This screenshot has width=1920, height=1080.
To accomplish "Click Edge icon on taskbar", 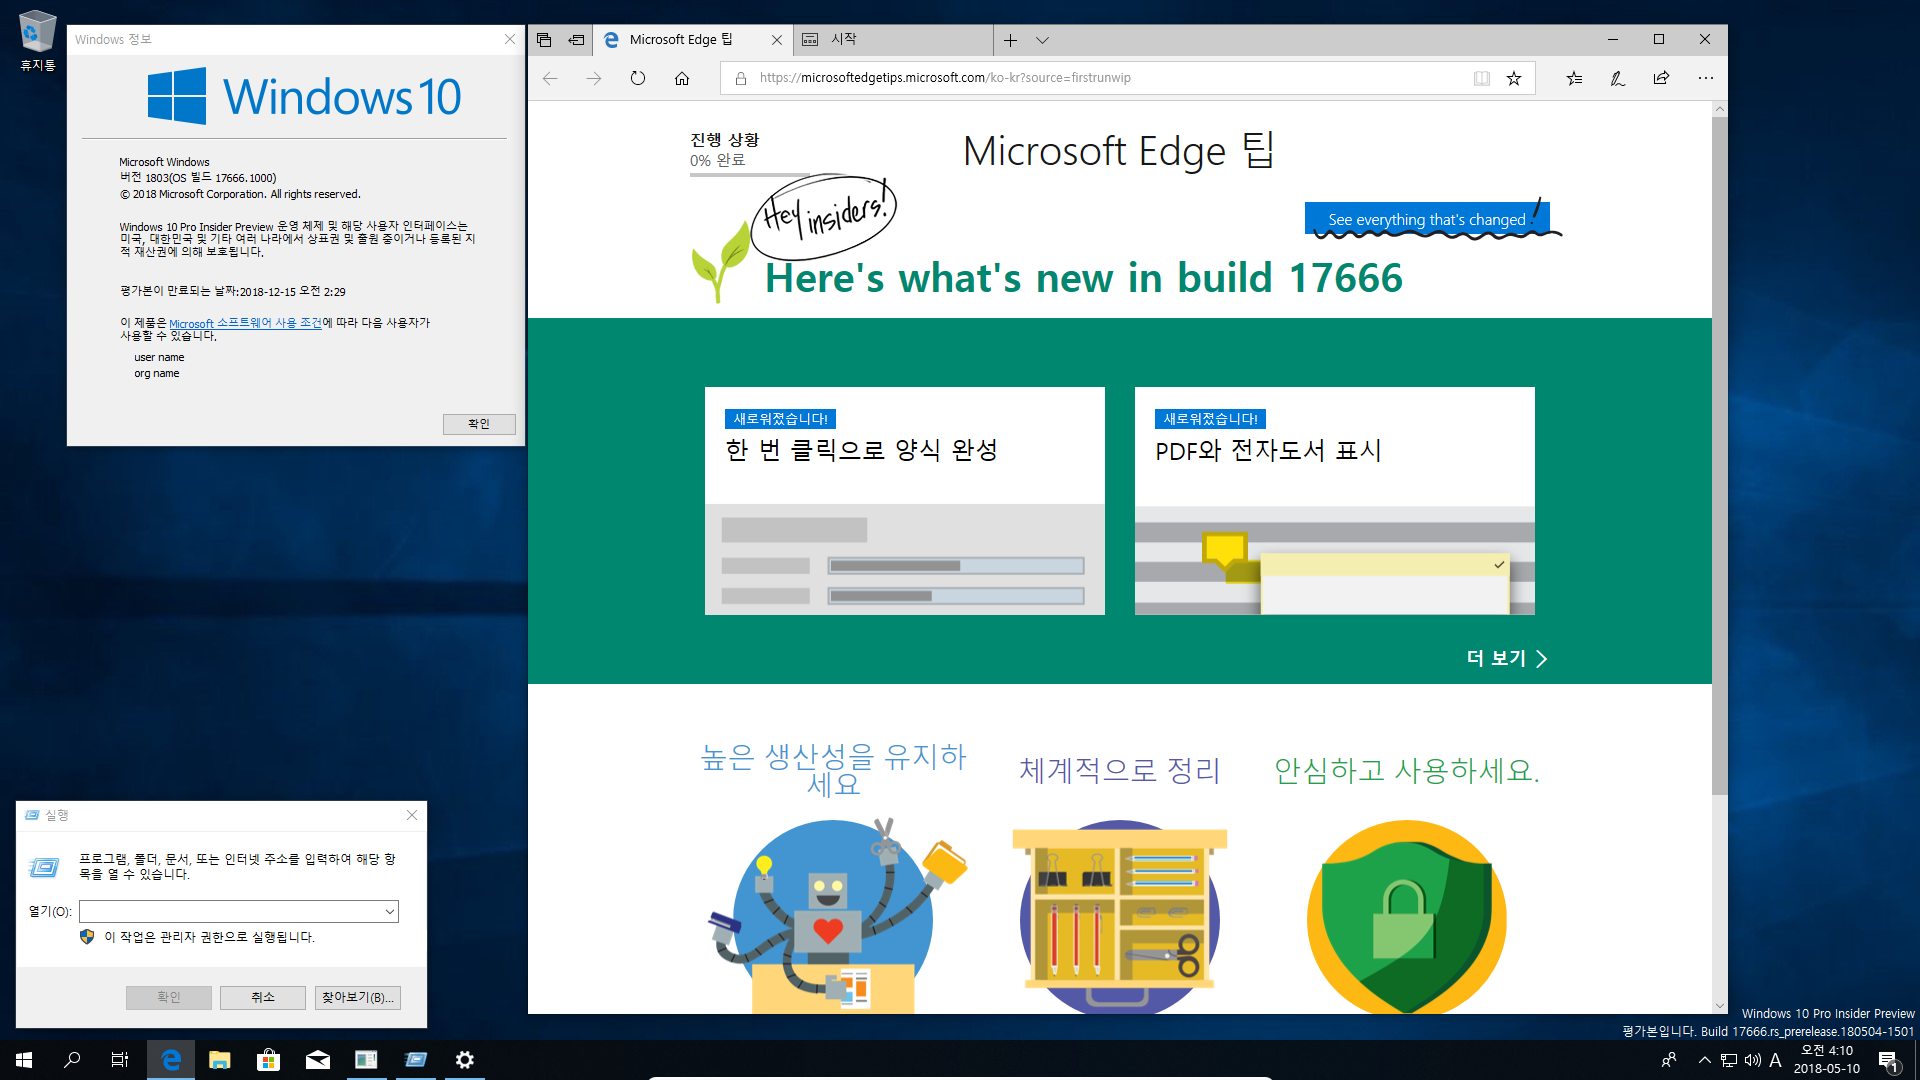I will point(171,1060).
